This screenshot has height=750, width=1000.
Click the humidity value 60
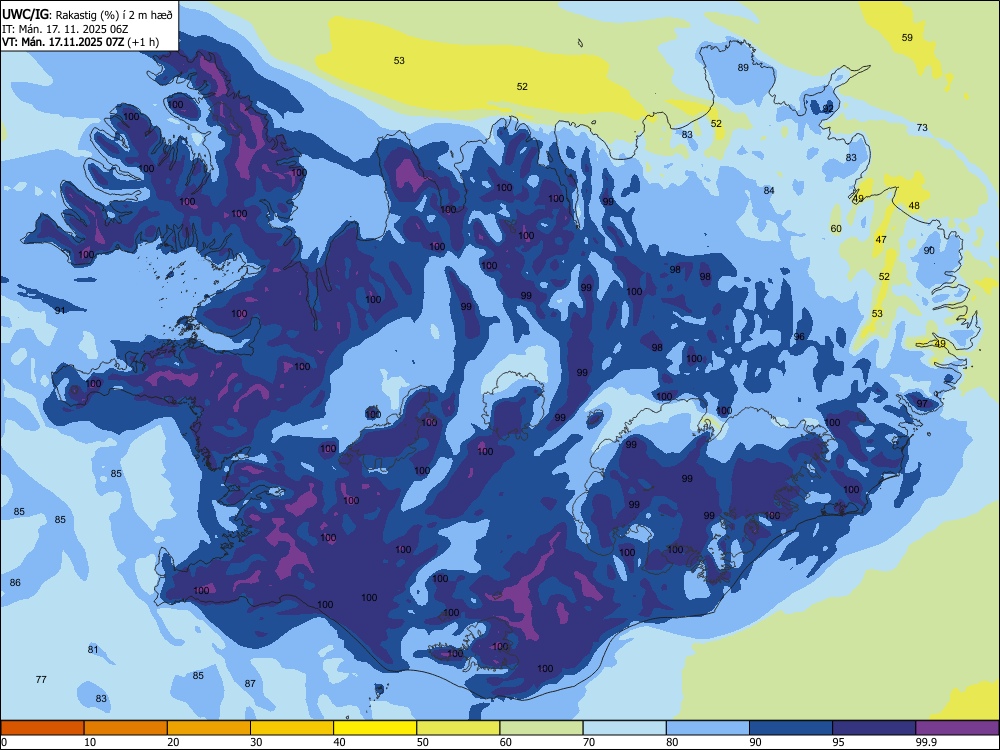click(836, 228)
